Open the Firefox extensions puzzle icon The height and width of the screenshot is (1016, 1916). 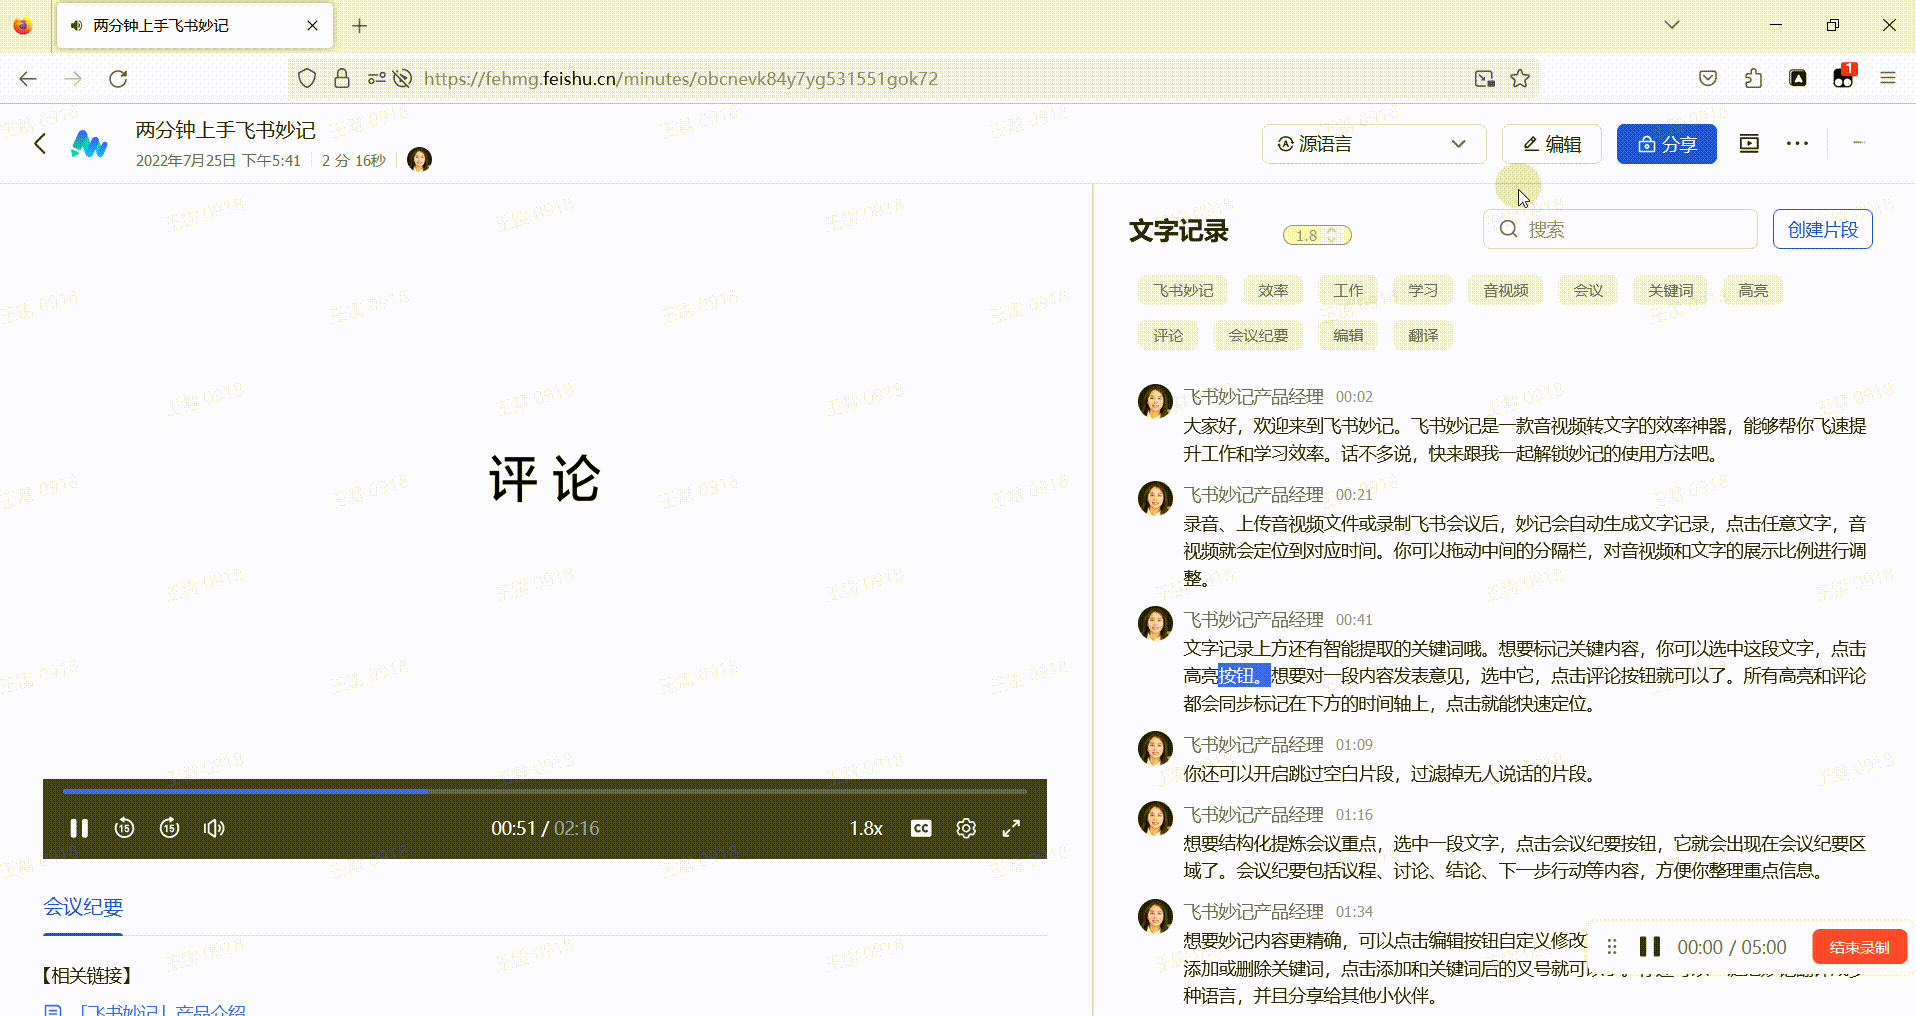[1753, 79]
